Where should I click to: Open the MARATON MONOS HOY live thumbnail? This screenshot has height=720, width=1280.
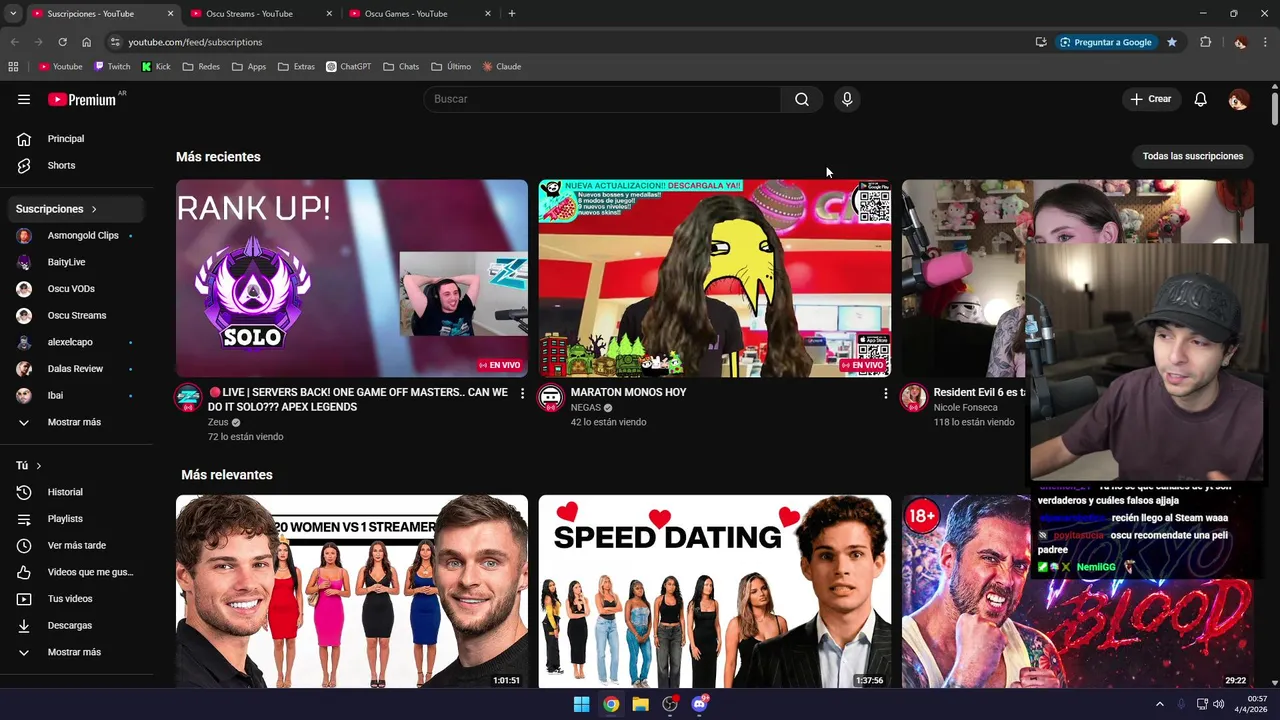pyautogui.click(x=715, y=278)
